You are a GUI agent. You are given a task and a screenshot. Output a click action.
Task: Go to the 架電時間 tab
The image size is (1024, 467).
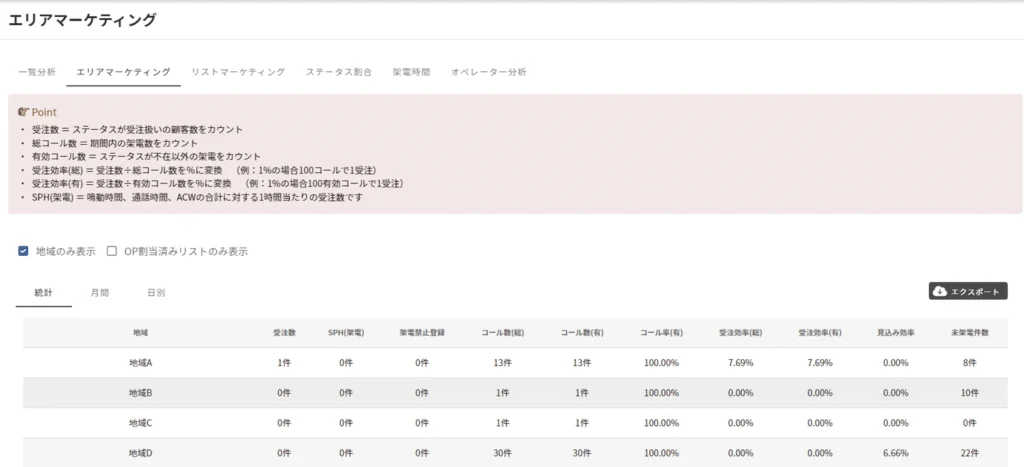point(411,72)
